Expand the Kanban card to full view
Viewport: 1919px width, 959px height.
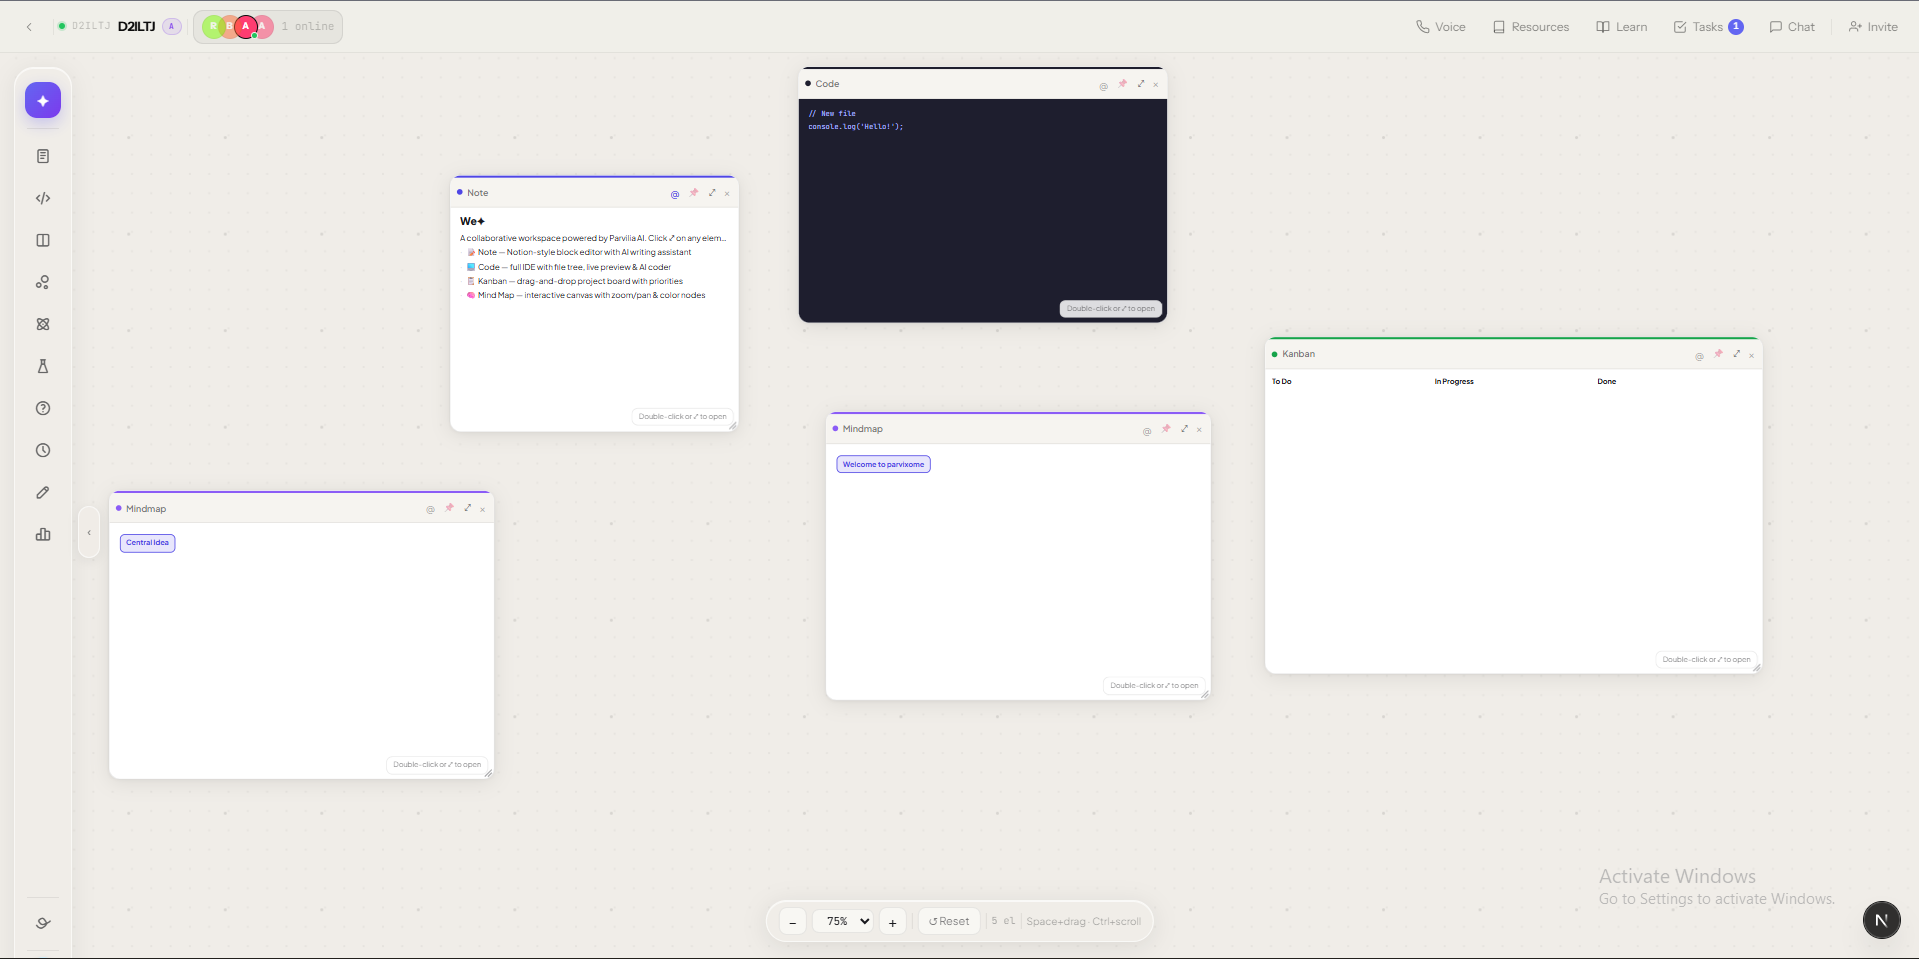point(1736,354)
